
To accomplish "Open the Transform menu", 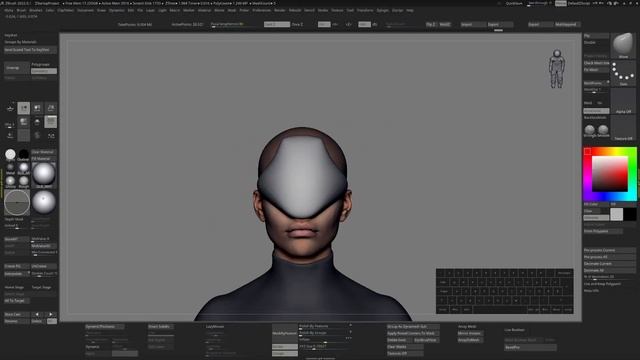I will point(365,10).
